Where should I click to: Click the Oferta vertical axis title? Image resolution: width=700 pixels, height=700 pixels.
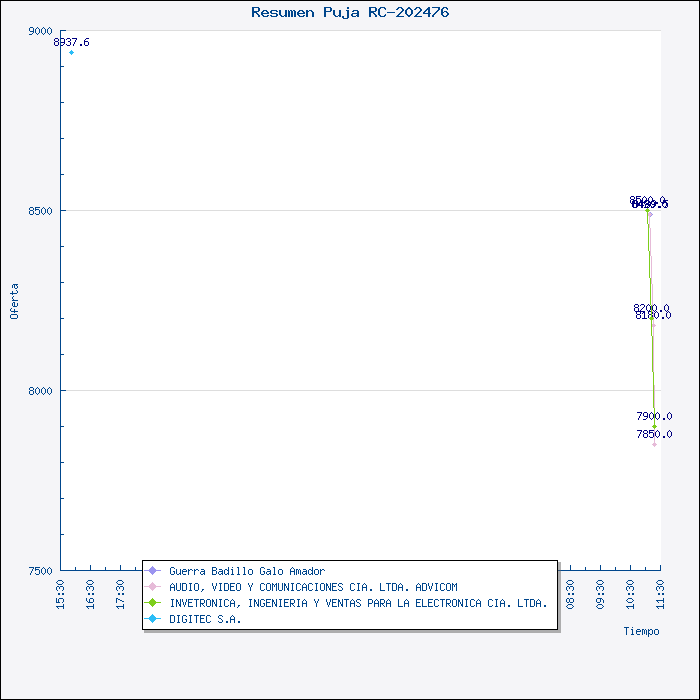coord(14,300)
